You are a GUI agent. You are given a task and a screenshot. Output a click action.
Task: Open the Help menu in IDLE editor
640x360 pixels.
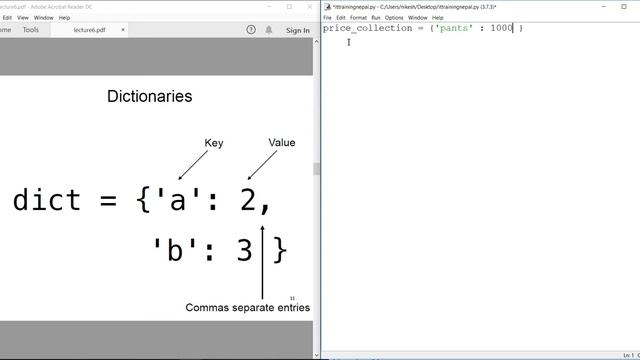438,18
